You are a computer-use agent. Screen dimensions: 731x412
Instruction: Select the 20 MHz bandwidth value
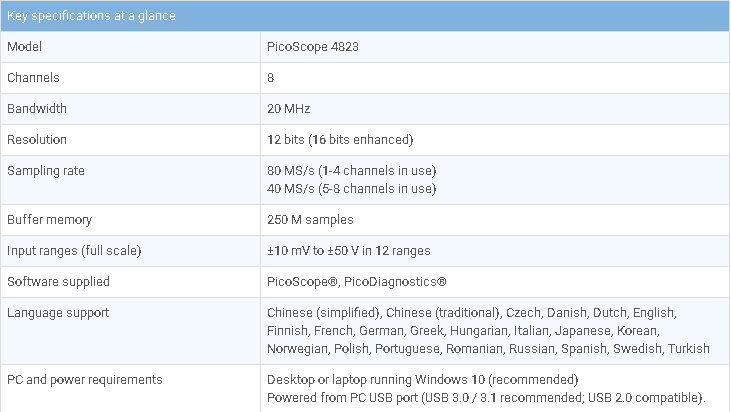pos(290,108)
